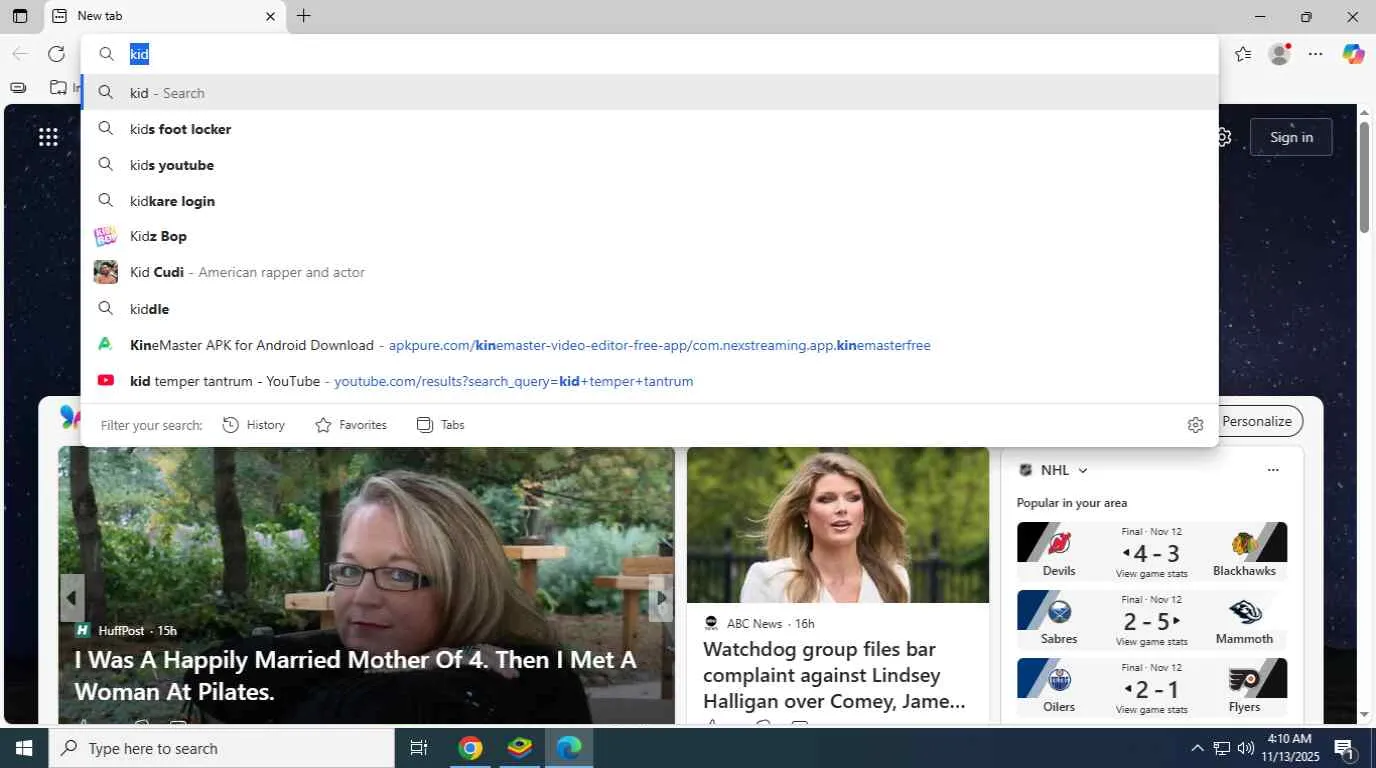This screenshot has width=1376, height=768.
Task: Open the notification center icon
Action: 1344,748
